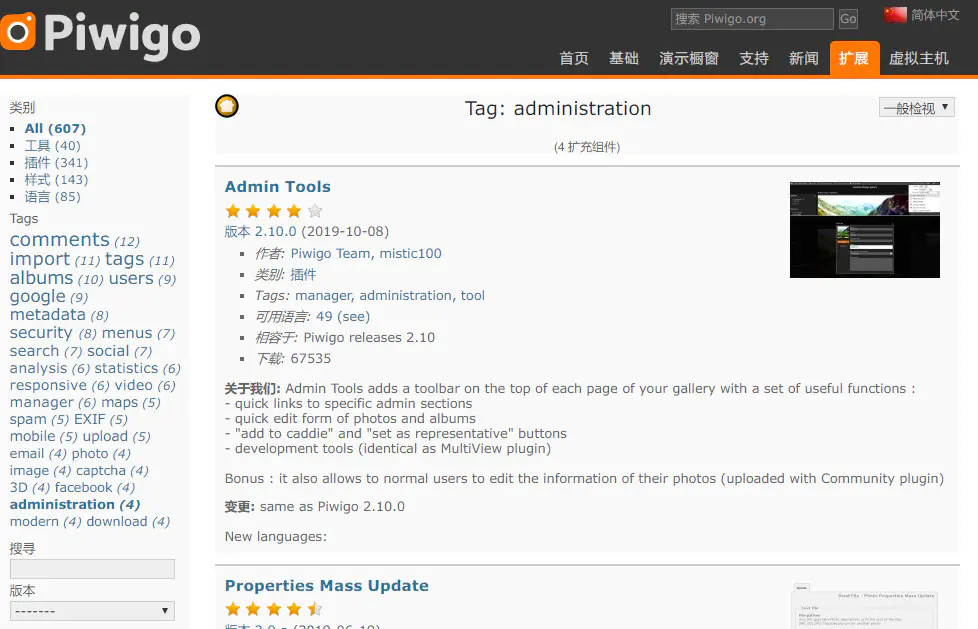Click the yellow tag icon beside 'Tag: administration'

pyautogui.click(x=226, y=105)
